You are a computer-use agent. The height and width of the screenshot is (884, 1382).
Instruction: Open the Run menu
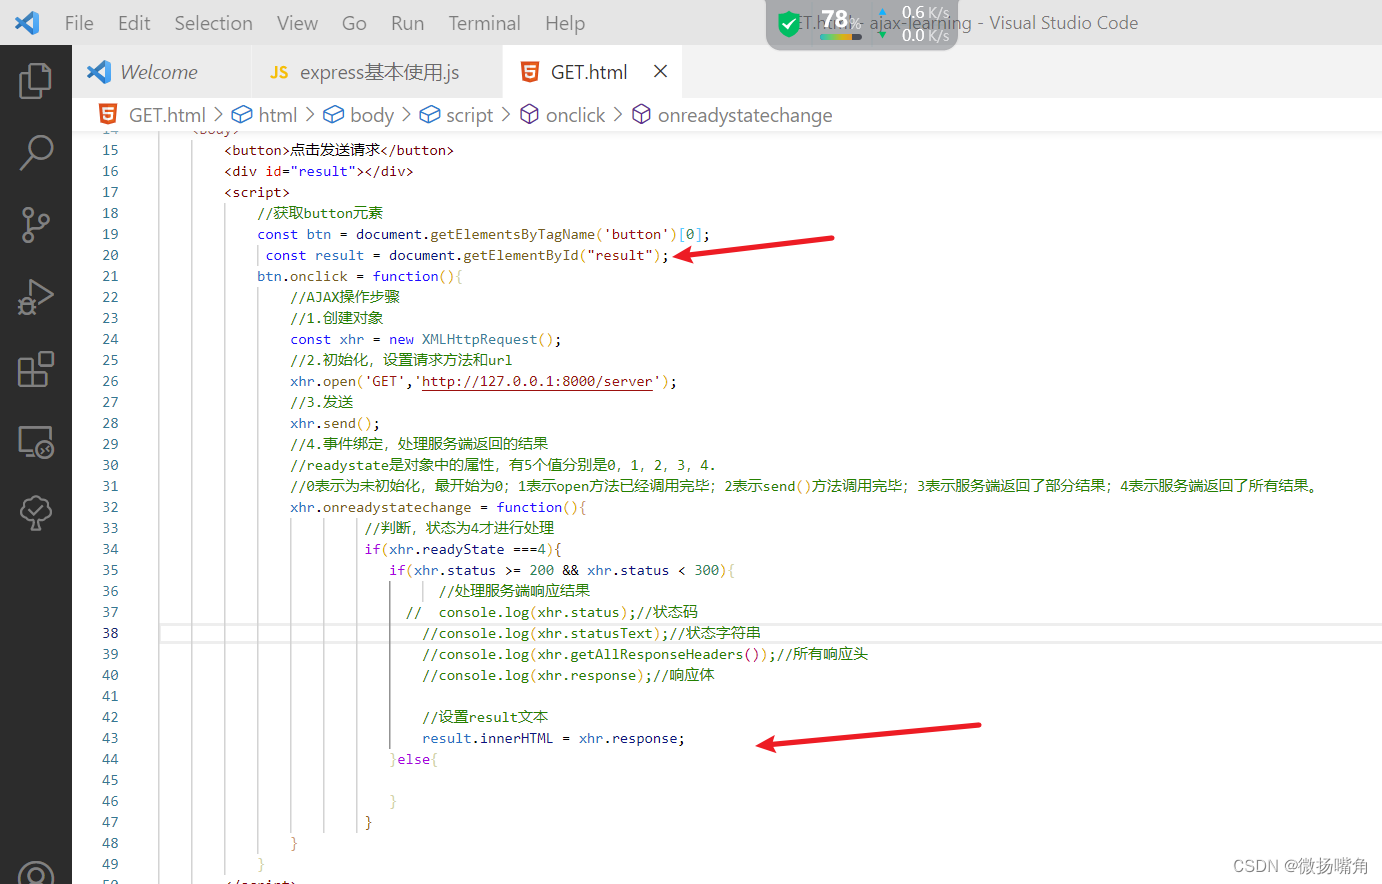pos(407,23)
